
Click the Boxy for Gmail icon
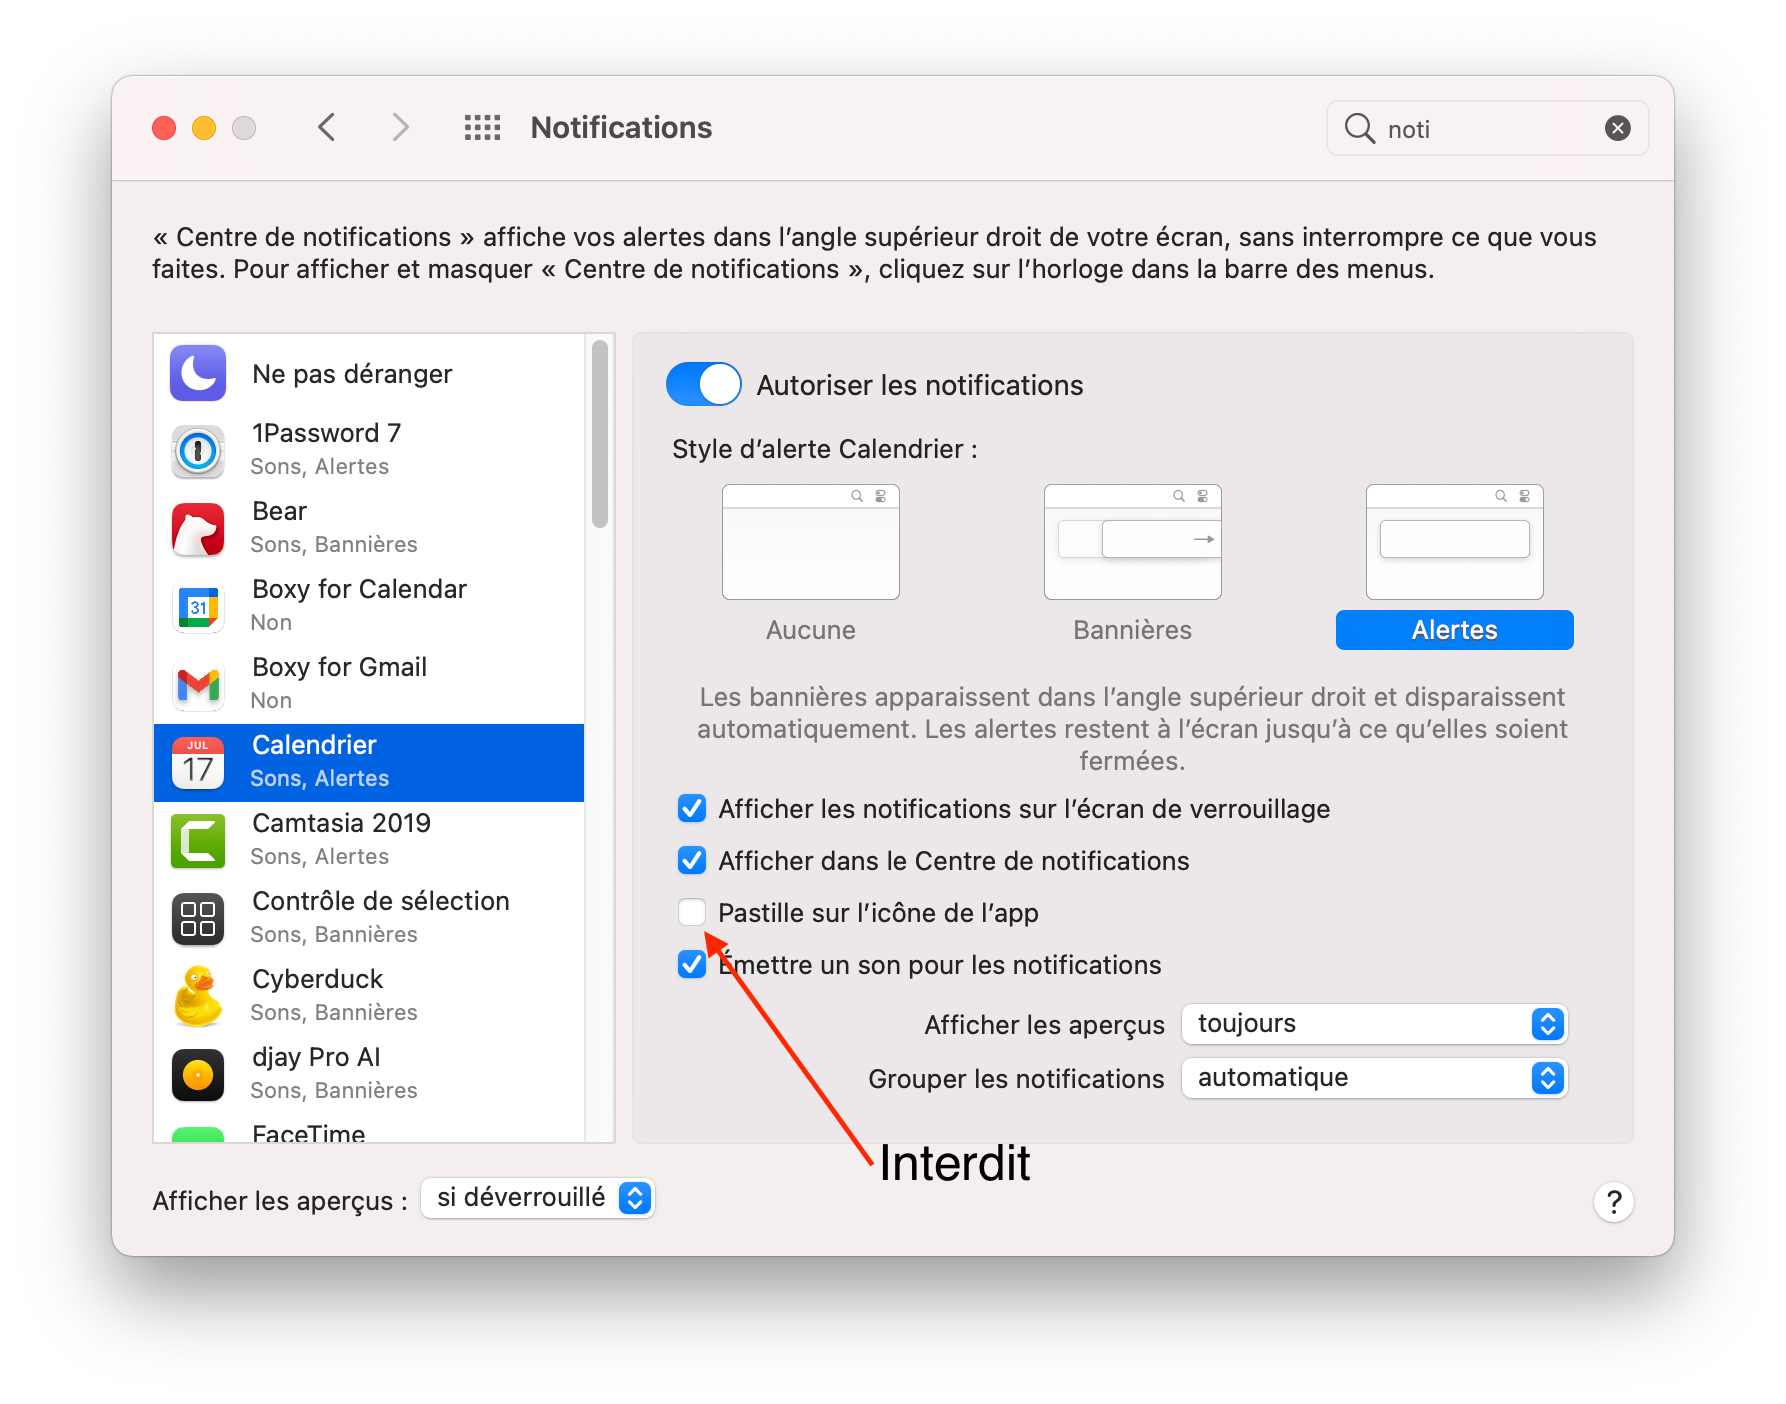[x=198, y=685]
